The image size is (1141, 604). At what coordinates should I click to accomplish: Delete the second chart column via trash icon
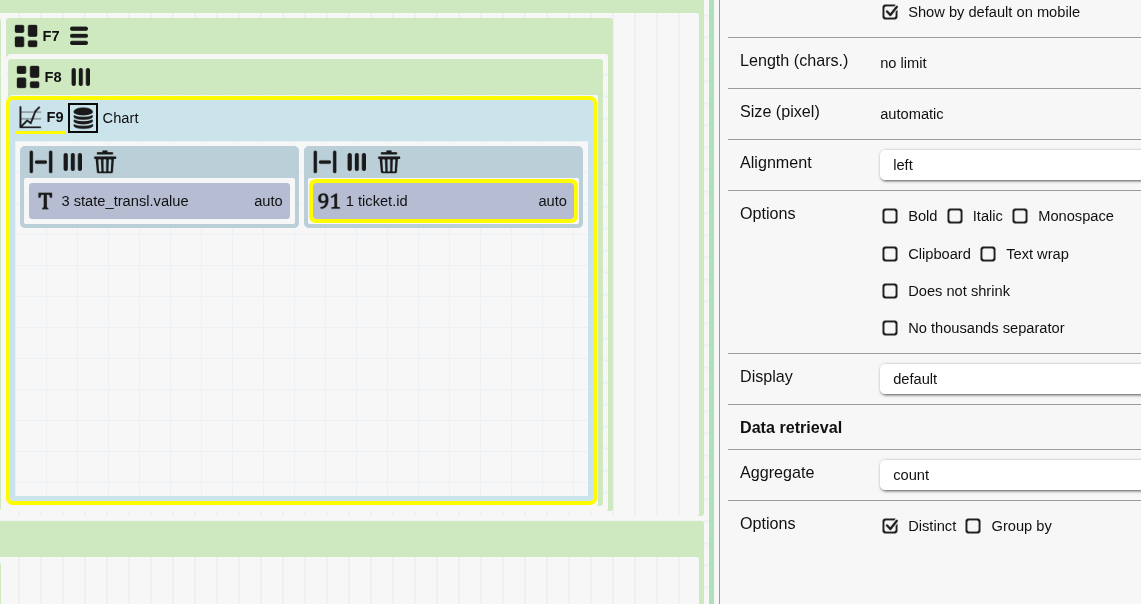pos(389,162)
